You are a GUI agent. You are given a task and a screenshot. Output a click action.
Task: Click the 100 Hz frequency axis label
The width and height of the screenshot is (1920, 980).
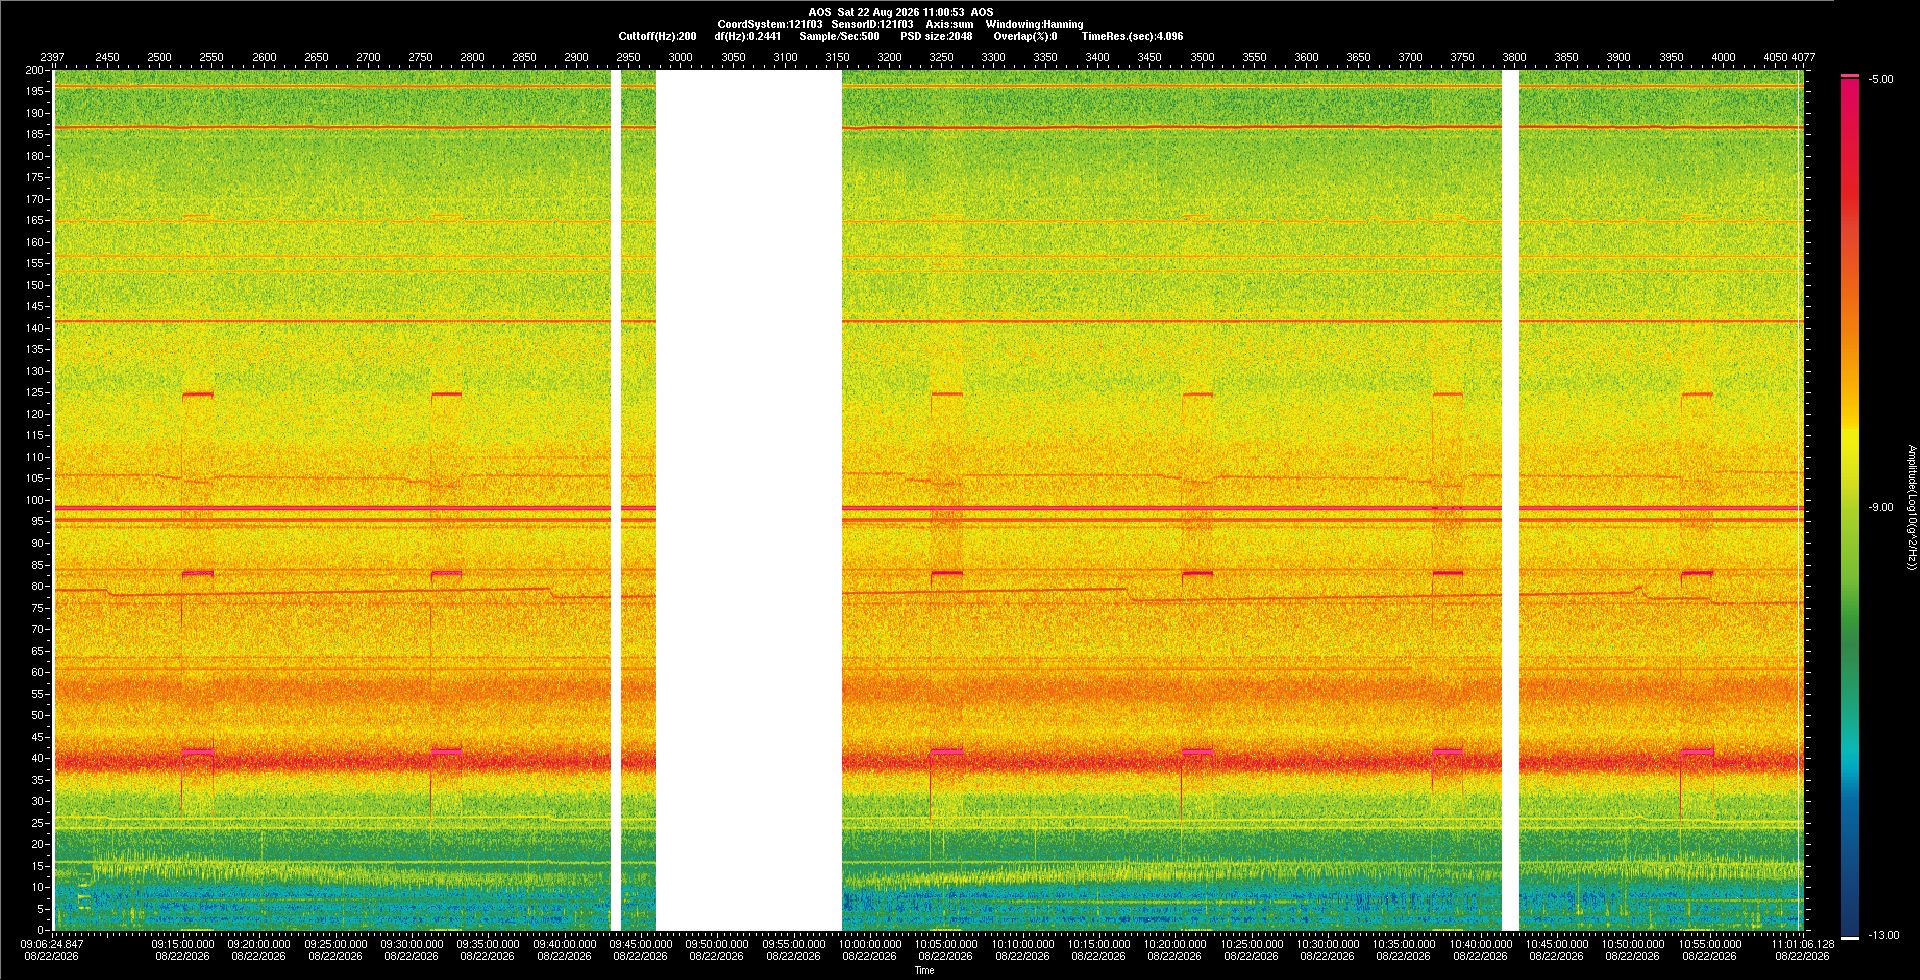click(x=35, y=500)
